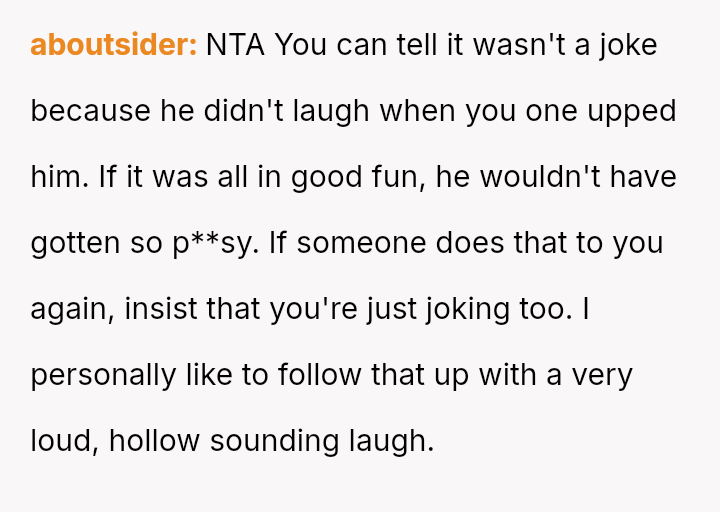The image size is (720, 512).
Task: Click the word "insist" in the comment
Action: pos(160,309)
